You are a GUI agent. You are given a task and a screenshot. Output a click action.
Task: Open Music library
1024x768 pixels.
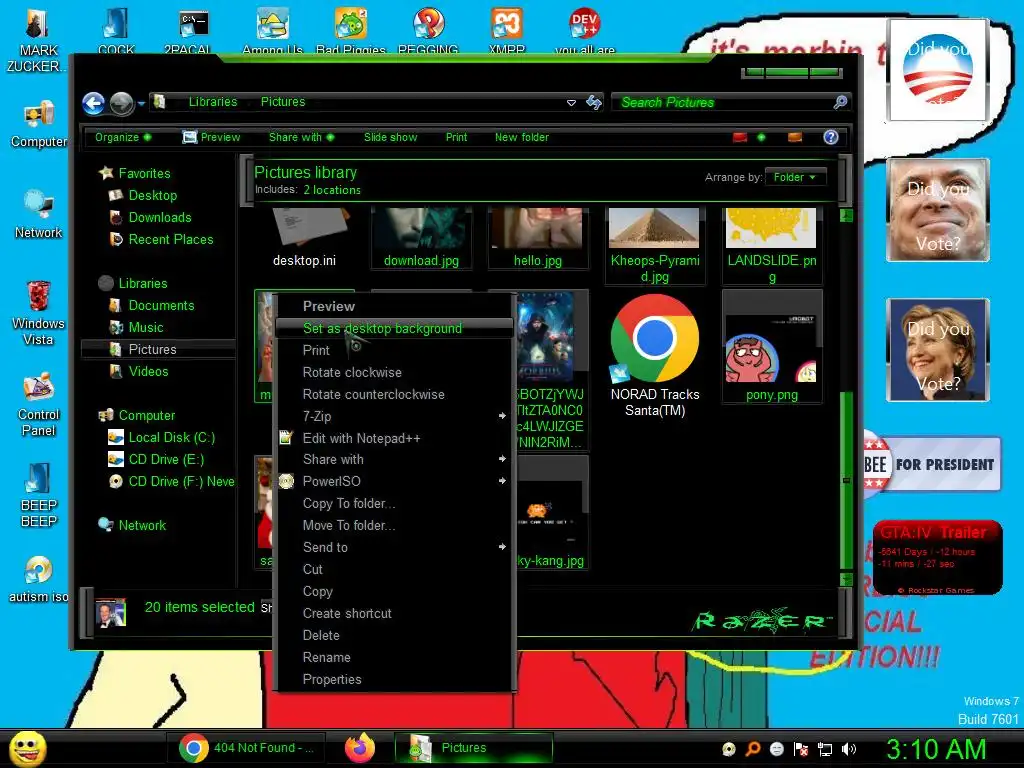(146, 327)
